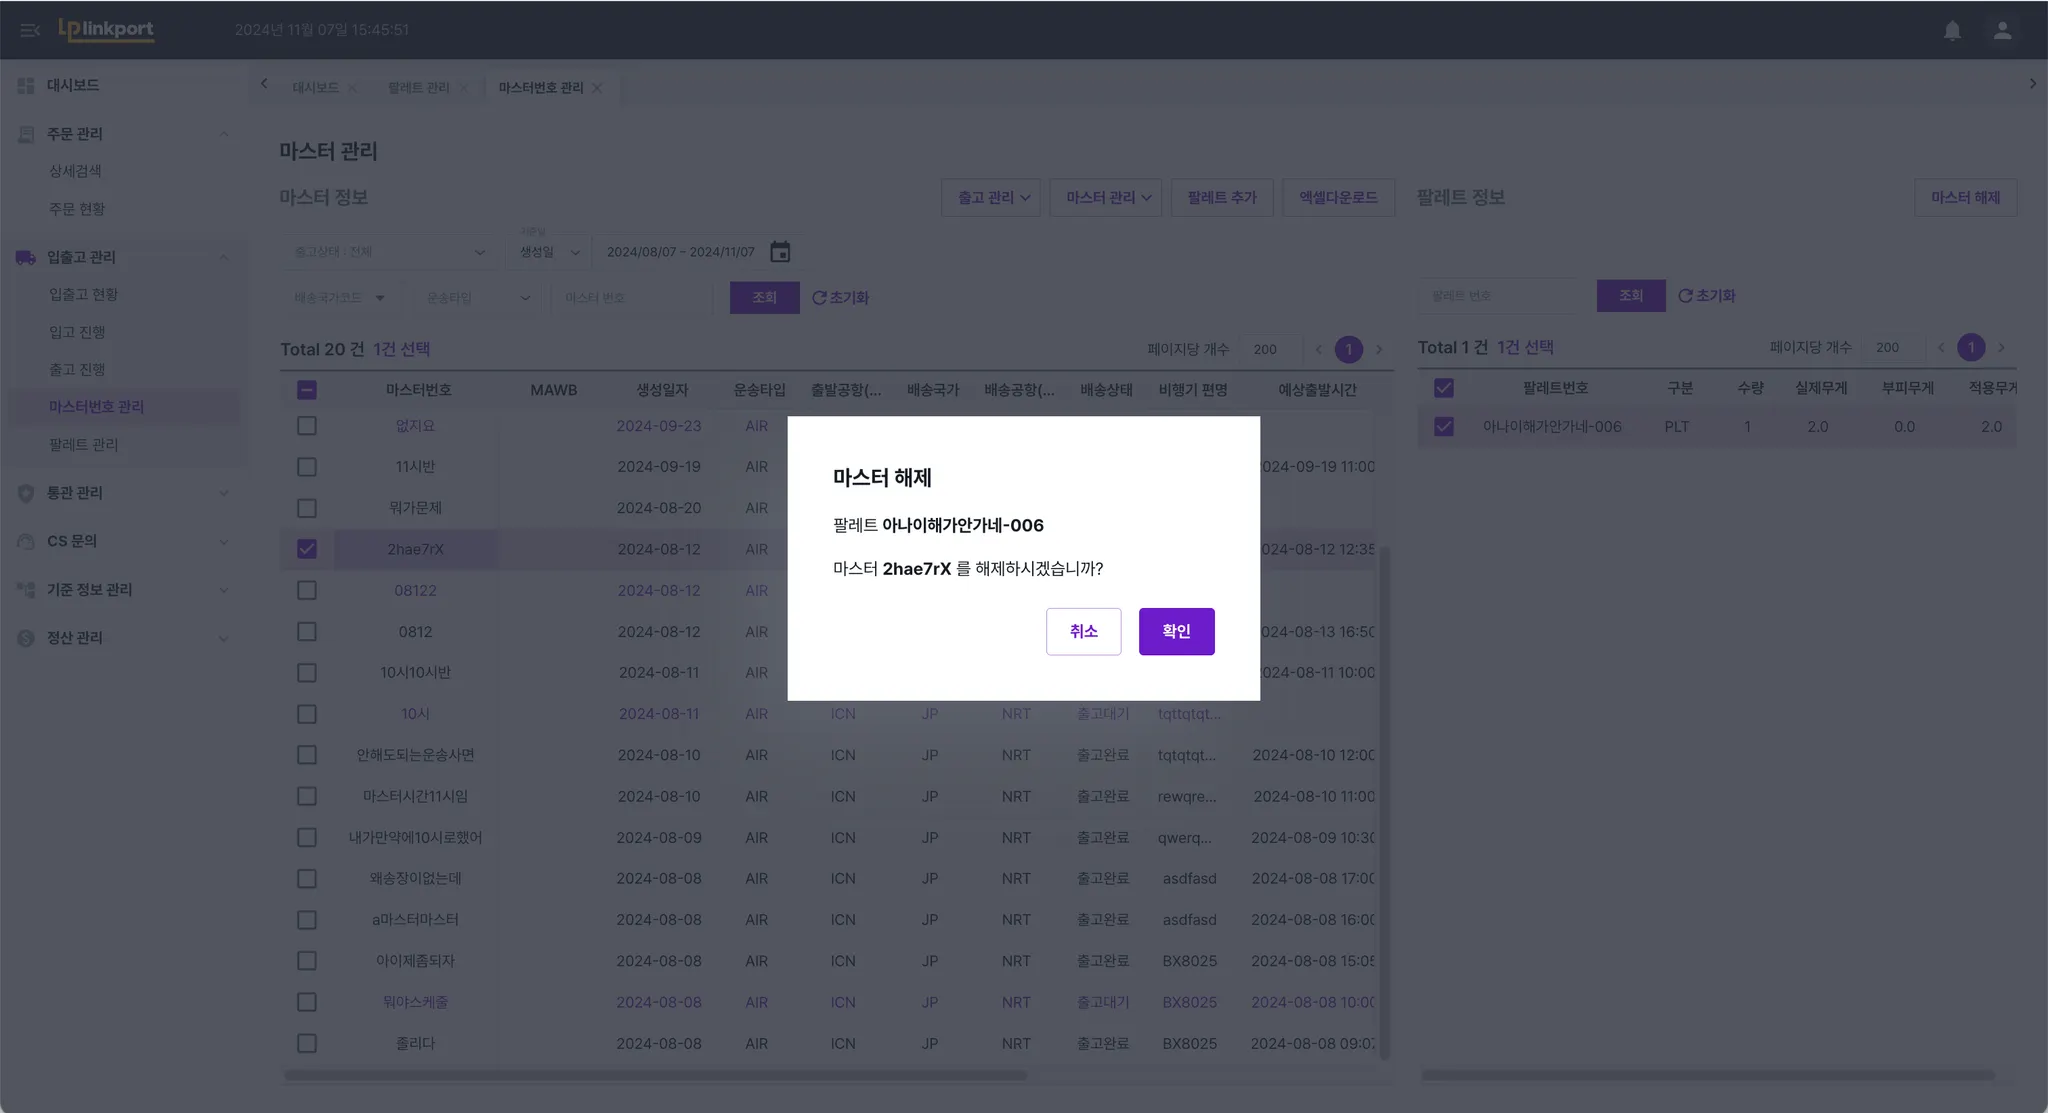The width and height of the screenshot is (2048, 1113).
Task: Confirm with the 확인 button
Action: coord(1176,631)
